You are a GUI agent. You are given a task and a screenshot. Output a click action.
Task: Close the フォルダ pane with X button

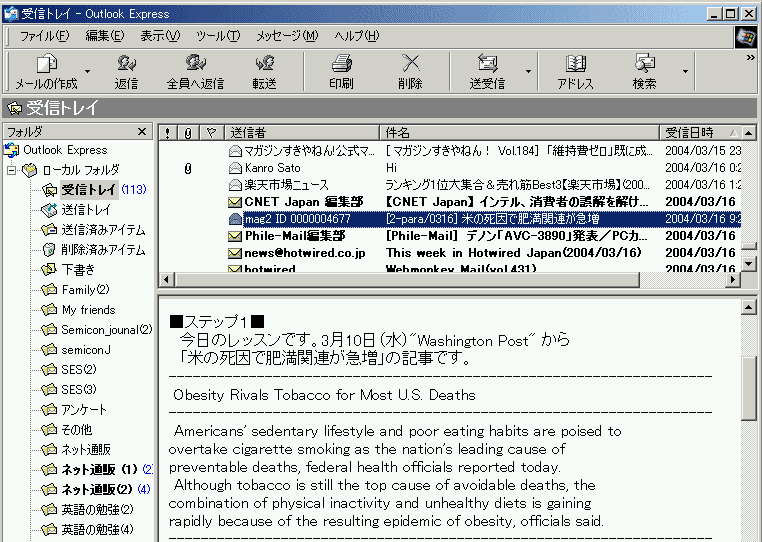[145, 132]
